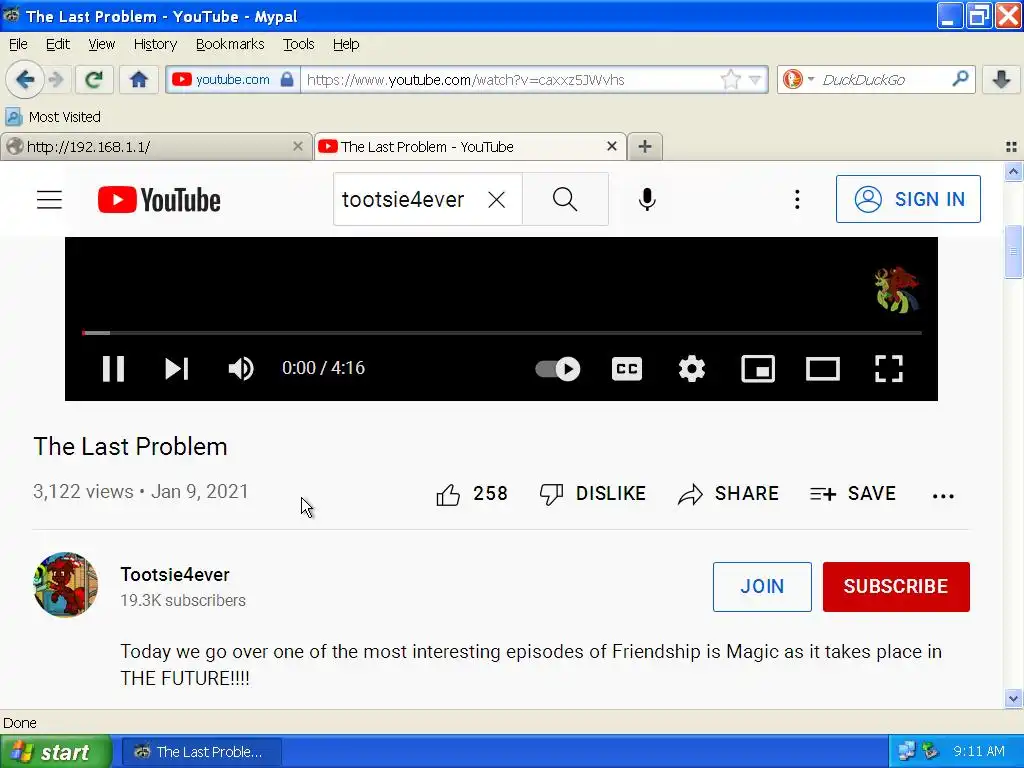1024x768 pixels.
Task: Click the vertical scrollbar thumb
Action: tap(1013, 251)
